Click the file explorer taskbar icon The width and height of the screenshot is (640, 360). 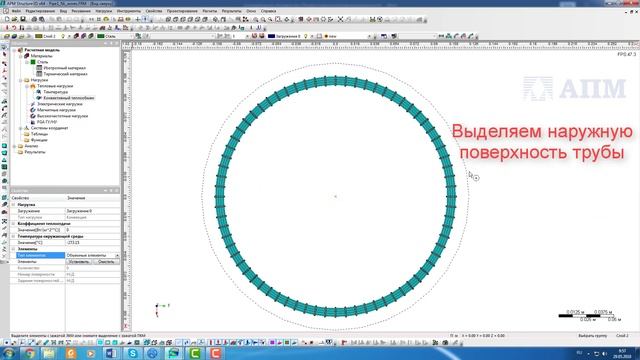(49, 353)
